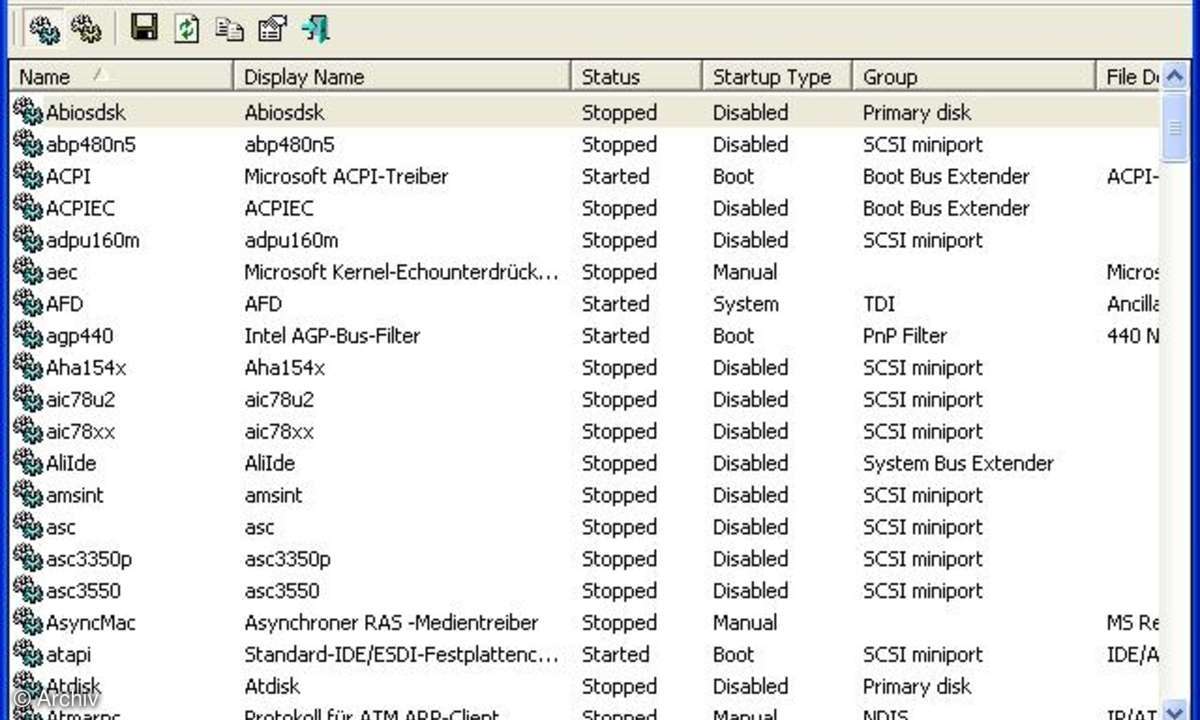
Task: Select the AsyncMac driver entry
Action: 90,623
